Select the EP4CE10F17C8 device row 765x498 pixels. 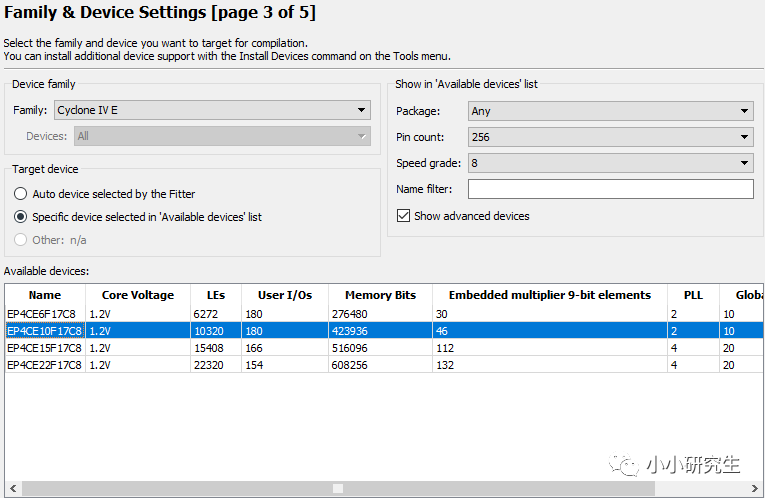pos(46,331)
